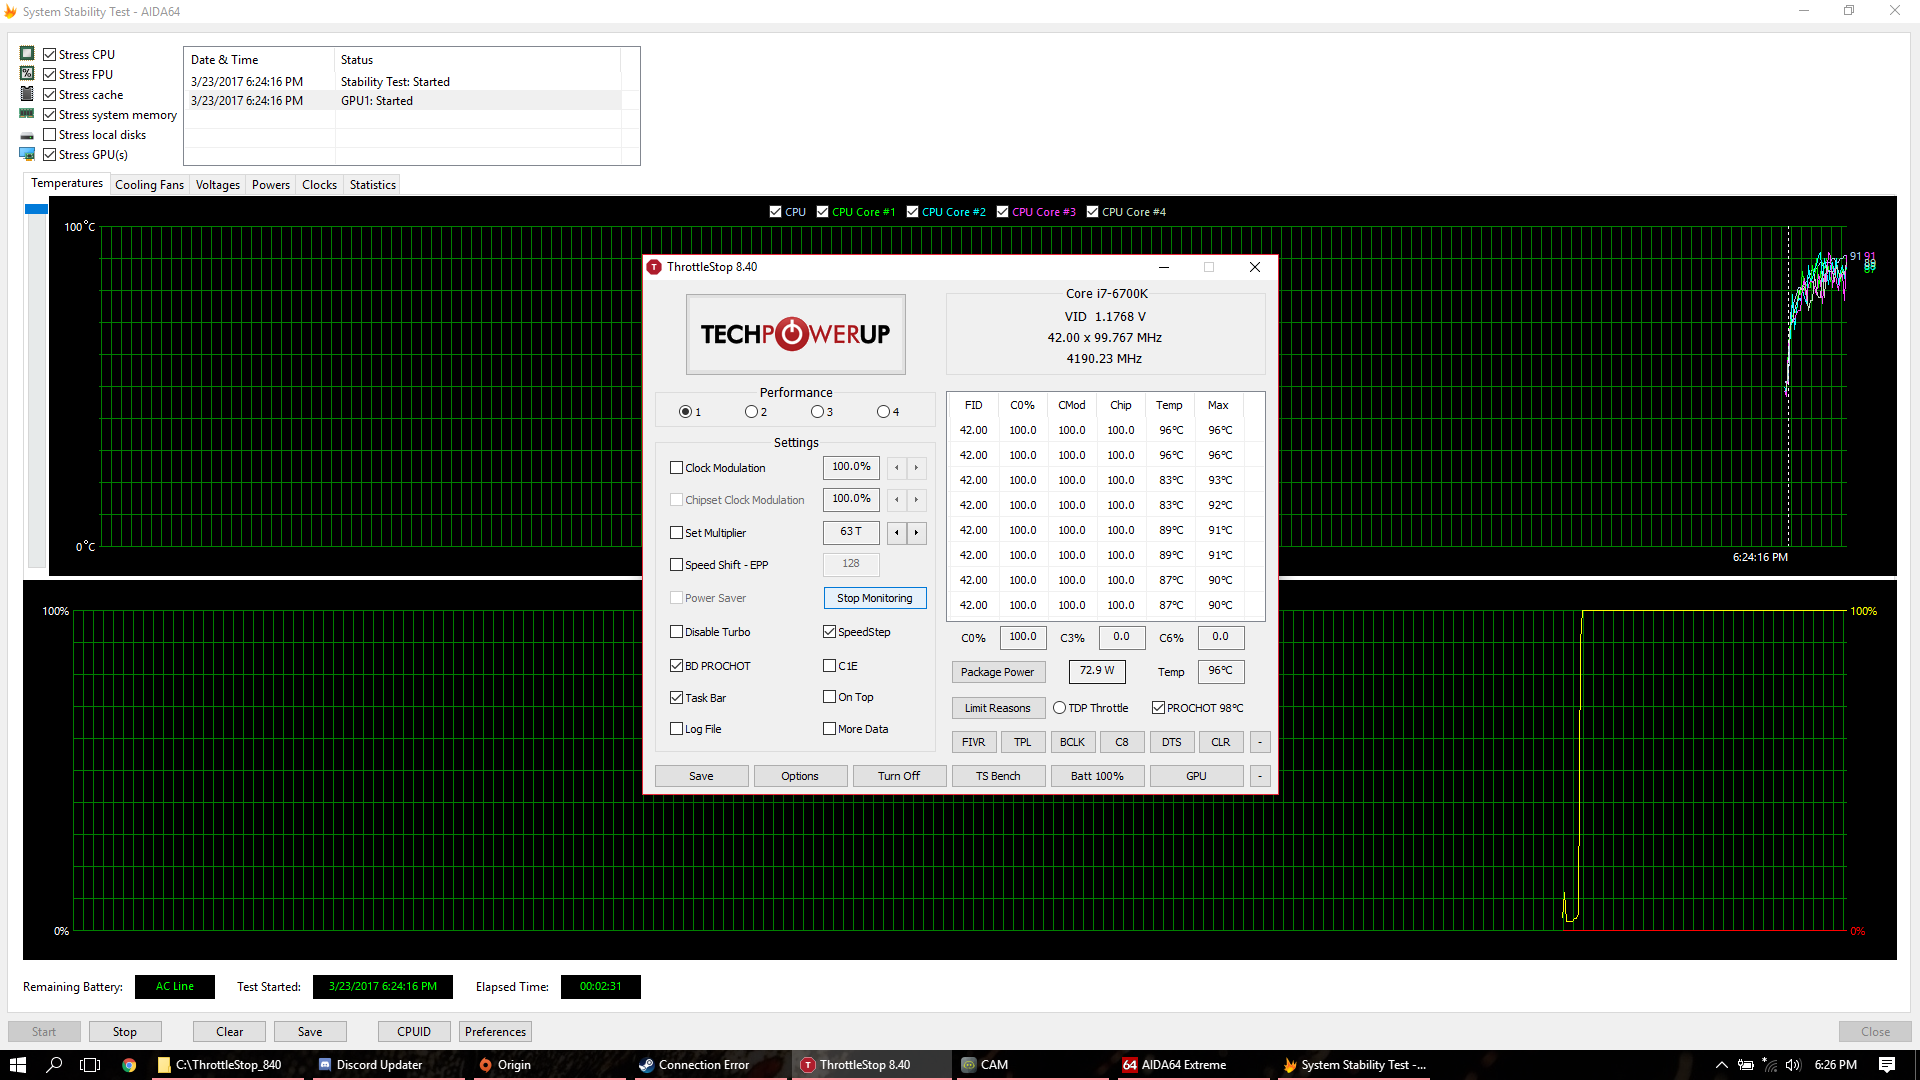Switch to Origin taskbar item
The height and width of the screenshot is (1080, 1920).
tap(549, 1065)
